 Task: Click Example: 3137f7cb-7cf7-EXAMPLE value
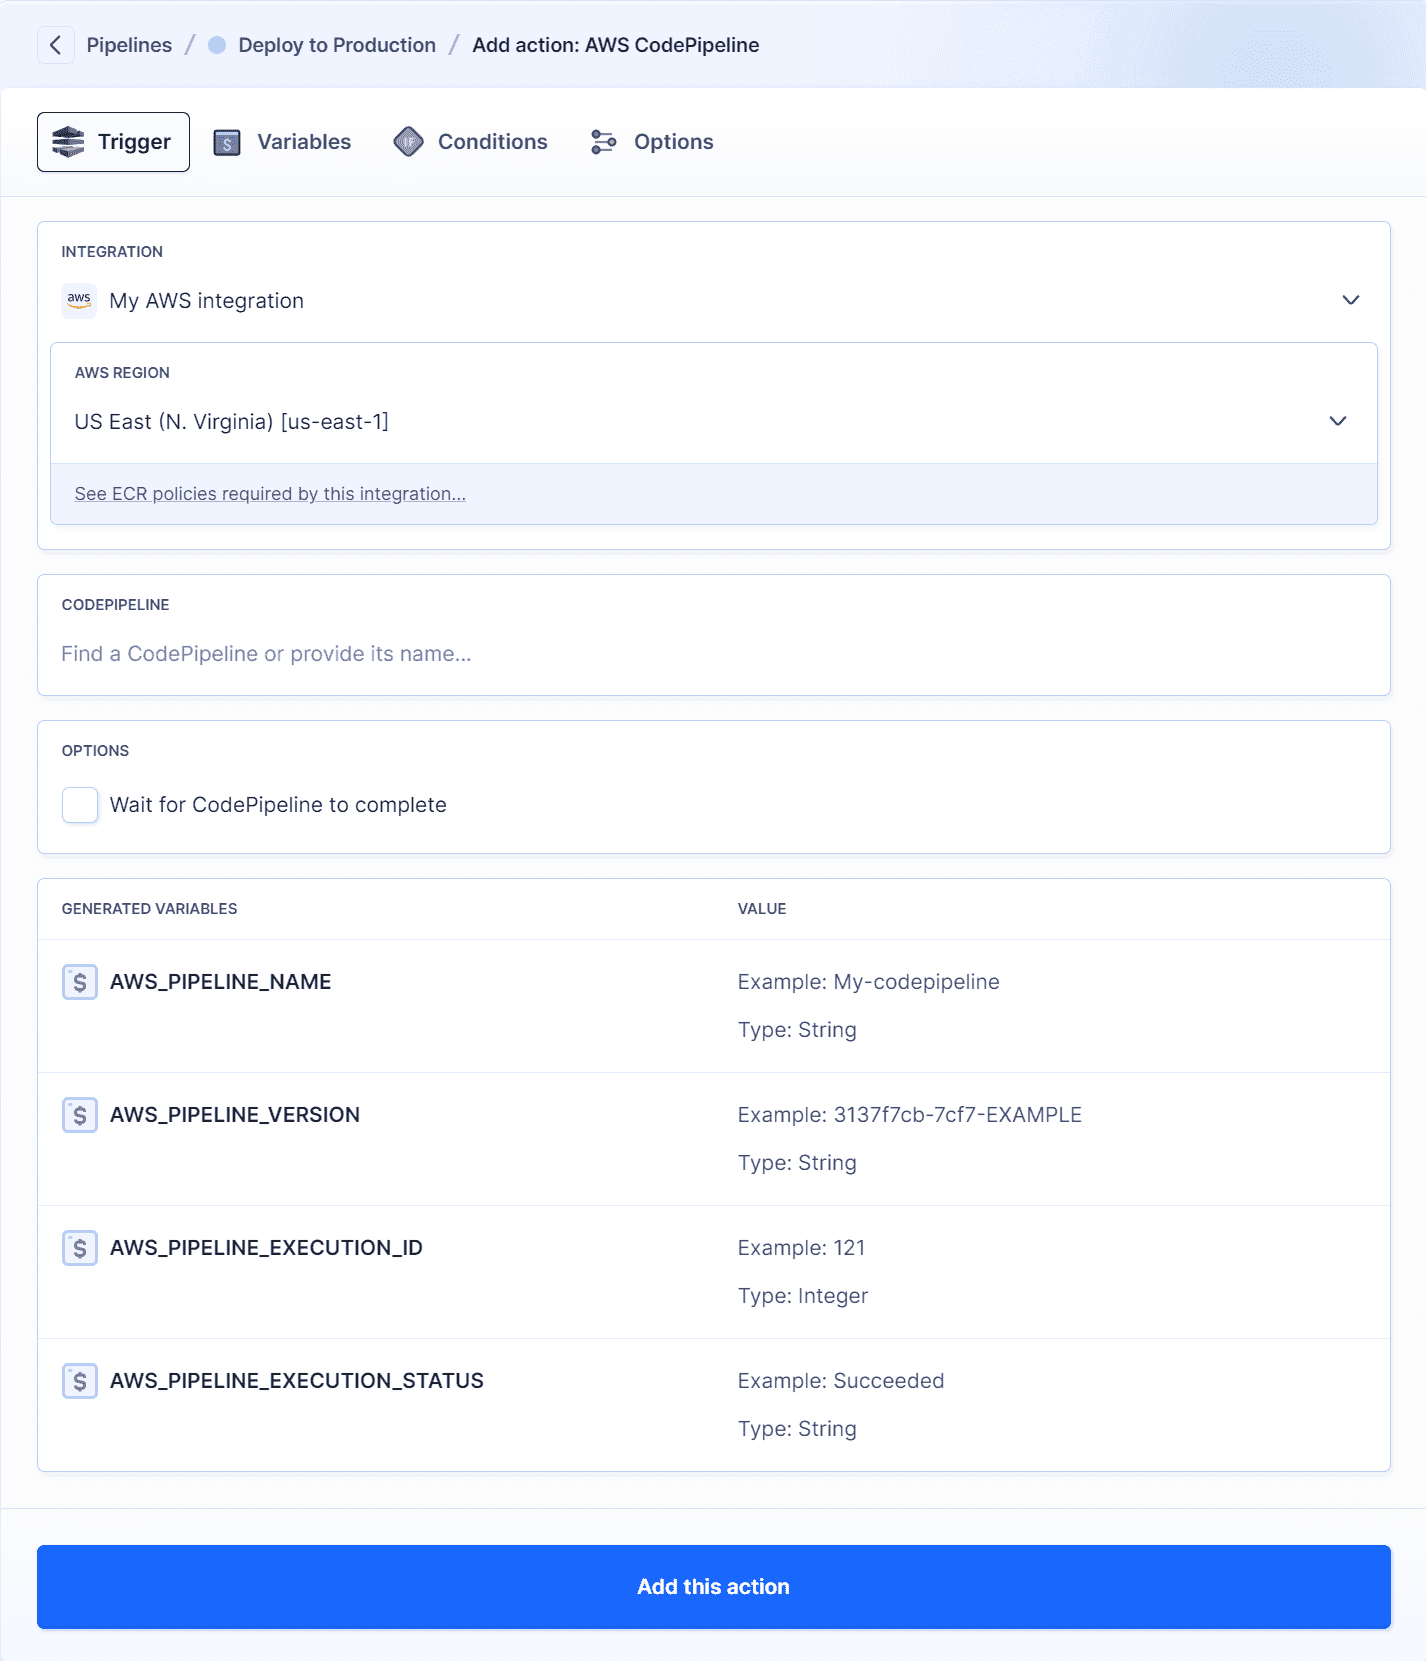tap(910, 1115)
